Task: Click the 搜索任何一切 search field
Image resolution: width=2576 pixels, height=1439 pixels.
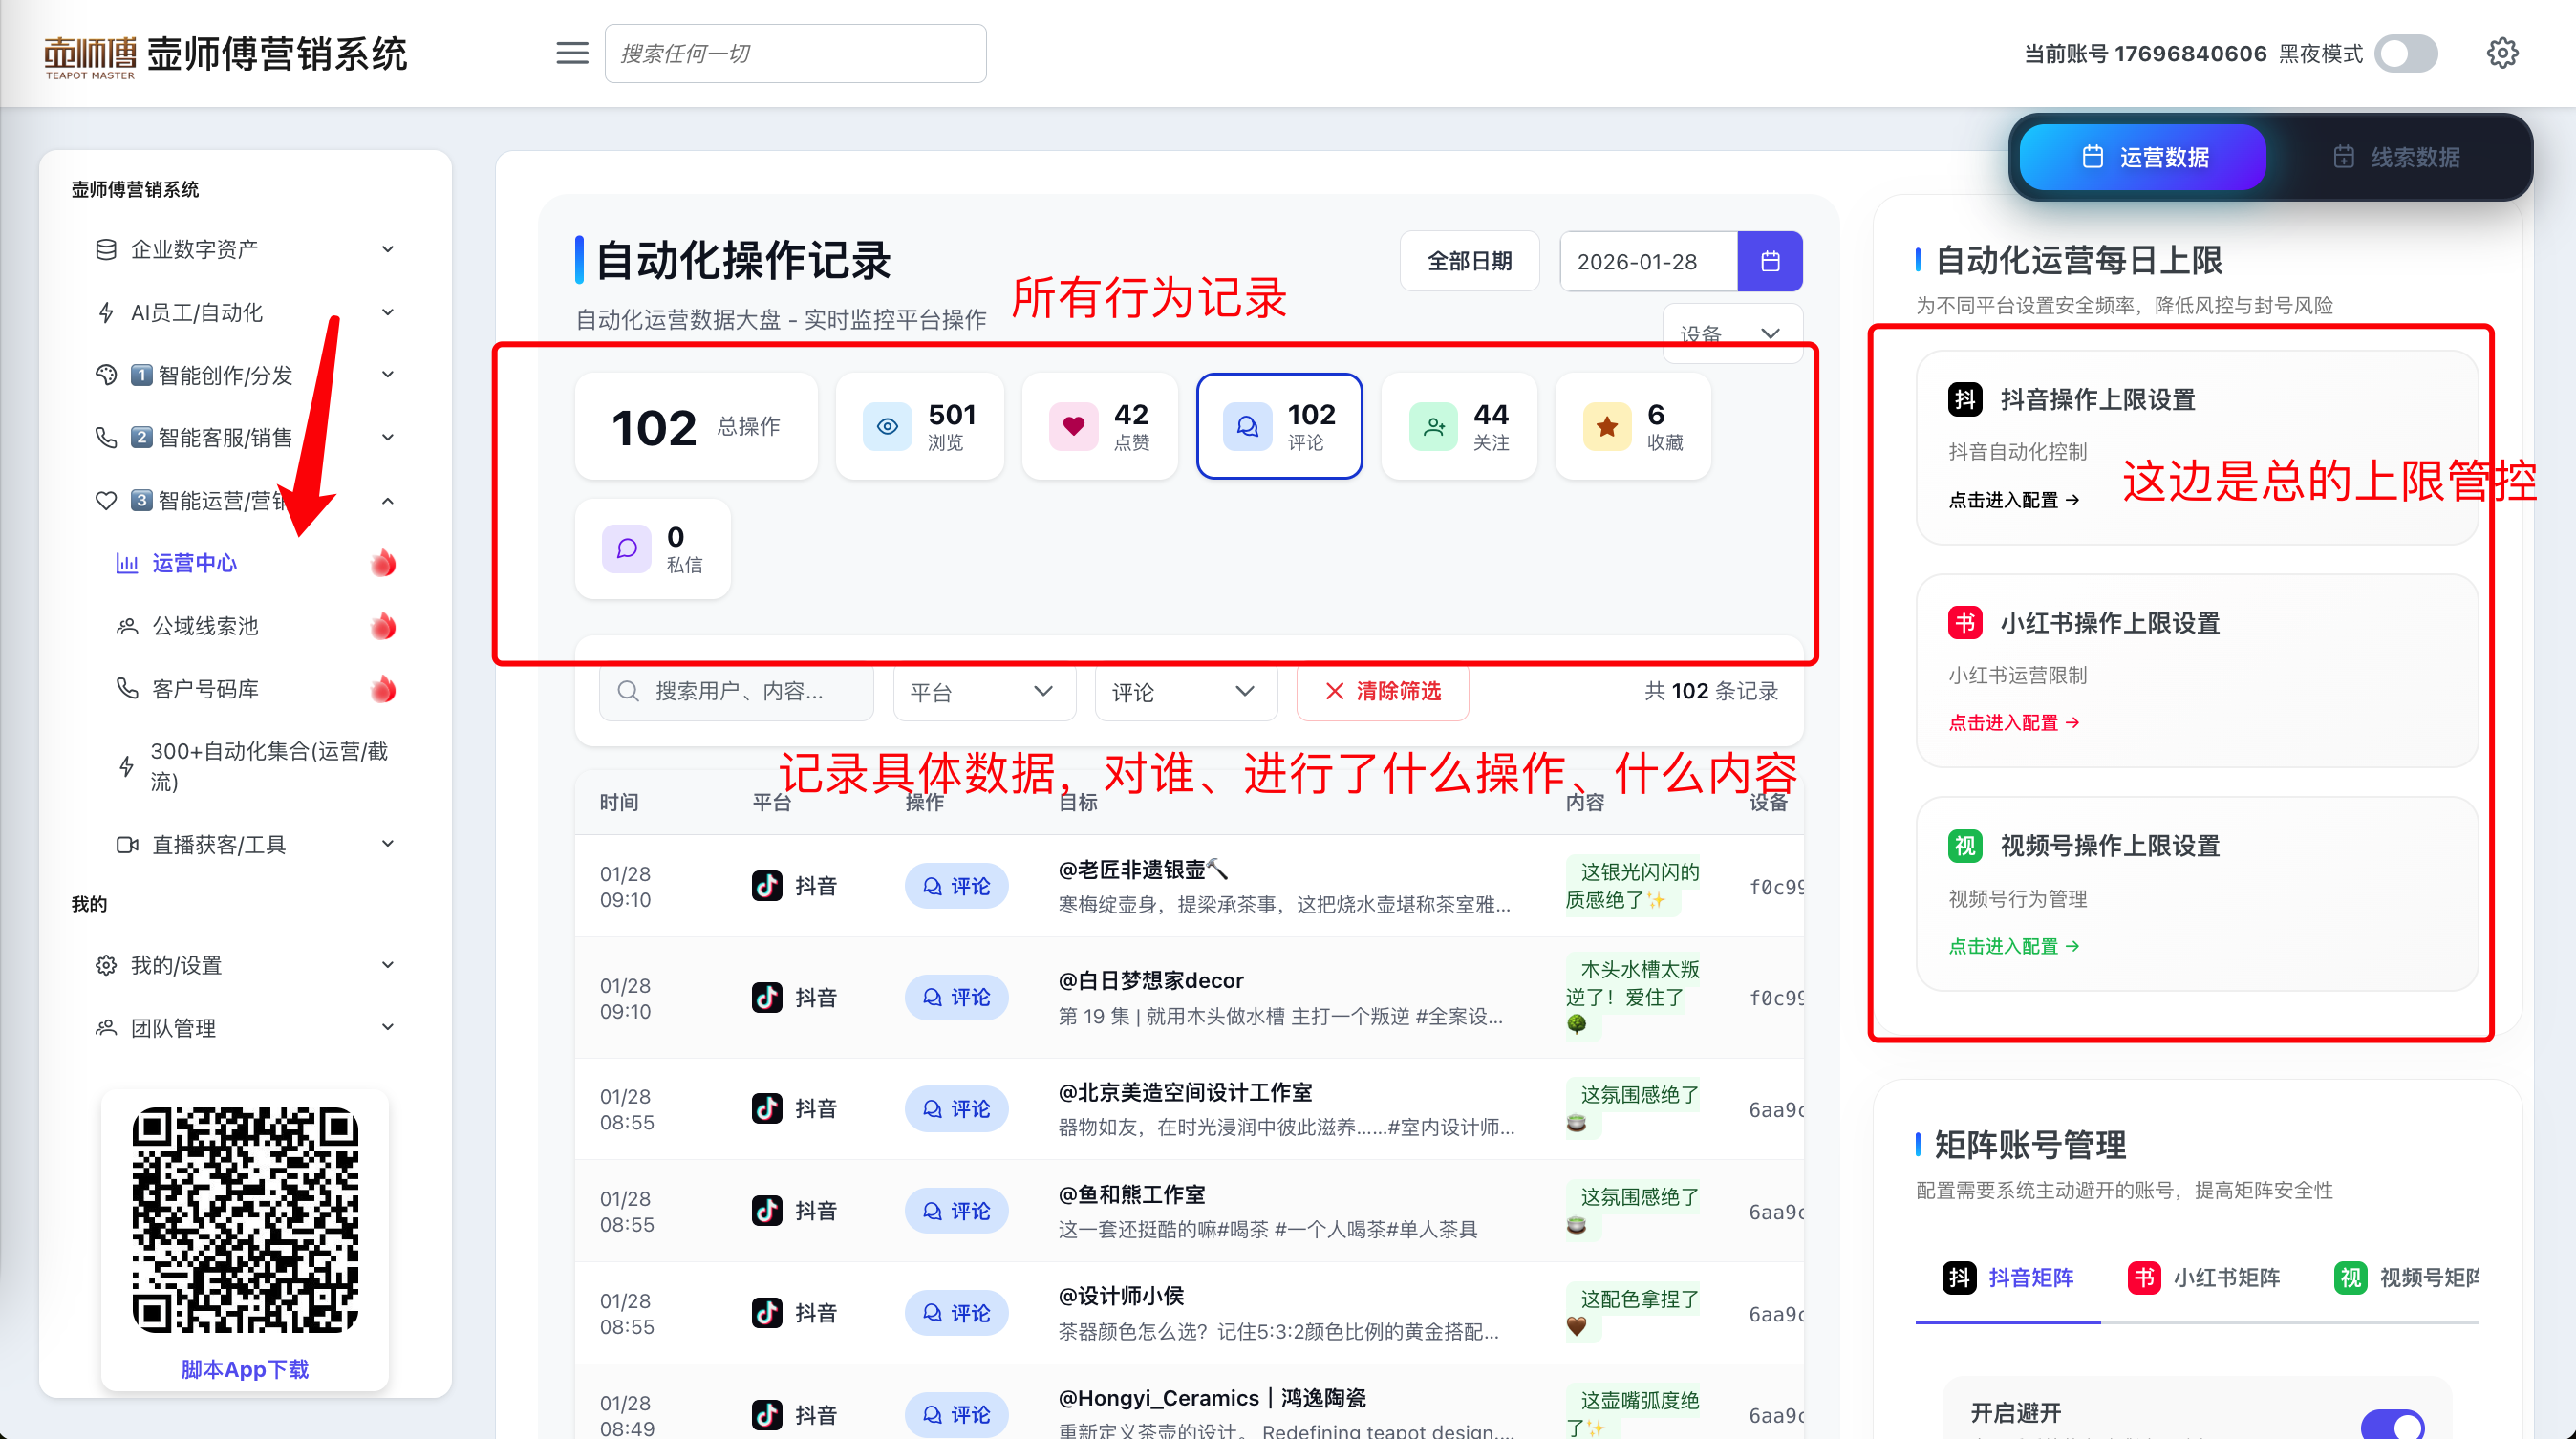Action: click(795, 53)
